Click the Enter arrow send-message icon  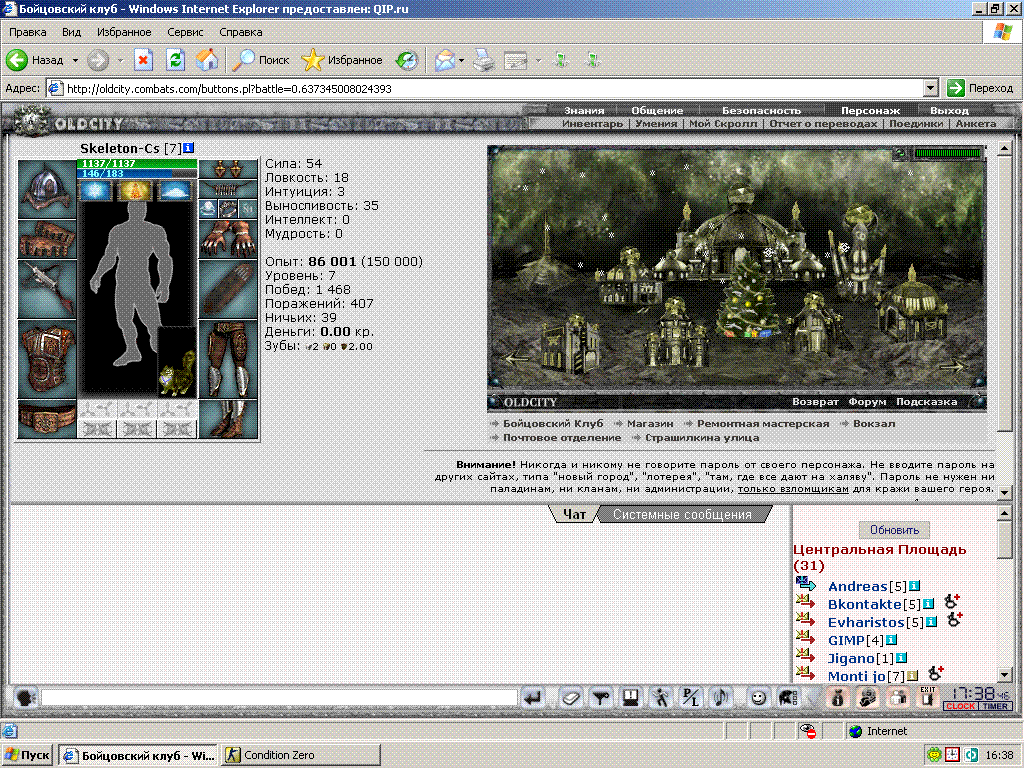(x=534, y=698)
